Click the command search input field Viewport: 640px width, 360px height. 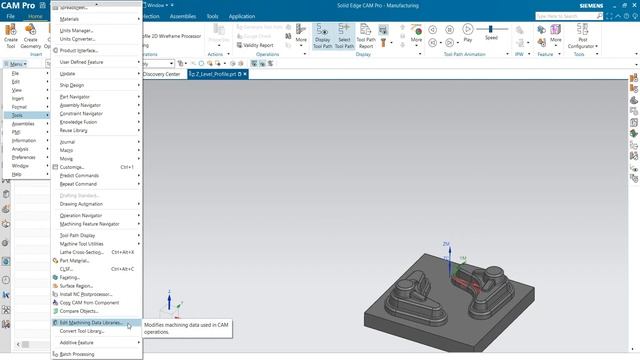tap(566, 16)
